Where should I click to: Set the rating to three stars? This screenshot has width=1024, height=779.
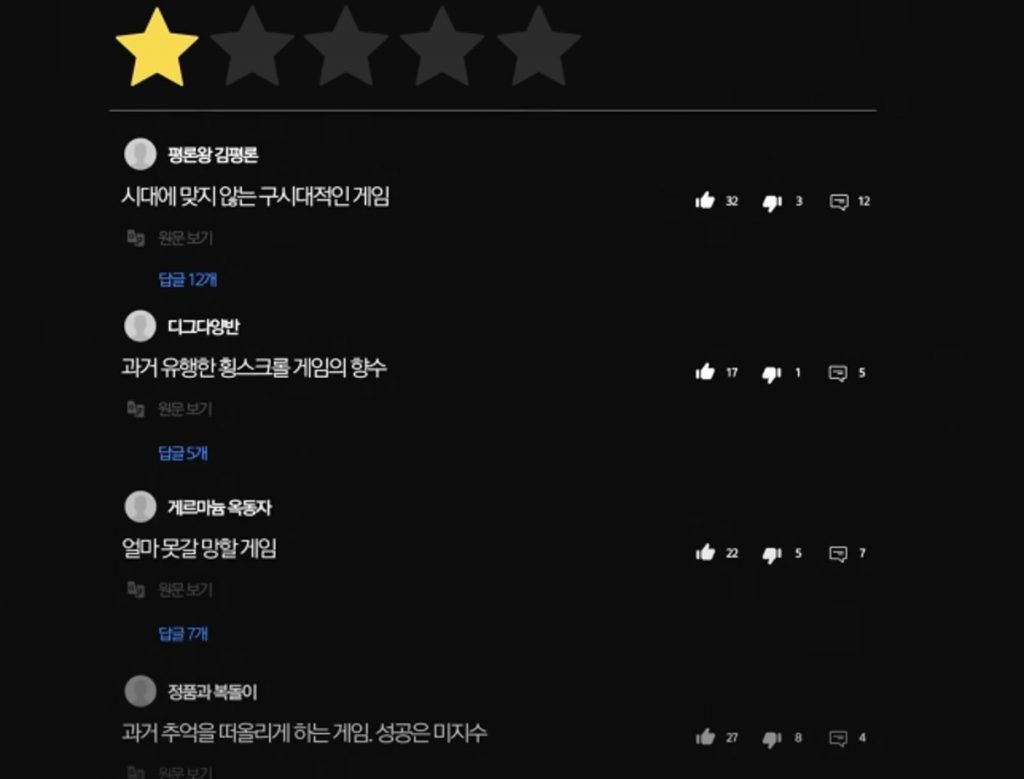(346, 46)
